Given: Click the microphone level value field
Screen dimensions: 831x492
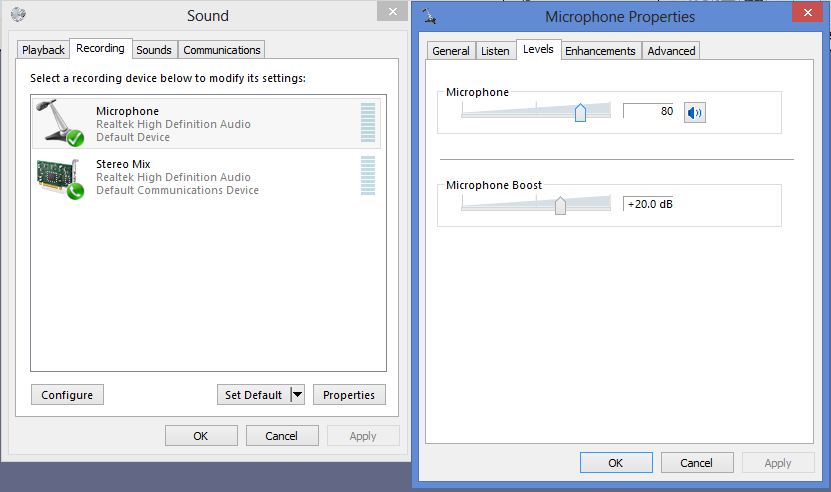Looking at the screenshot, I should [x=650, y=111].
